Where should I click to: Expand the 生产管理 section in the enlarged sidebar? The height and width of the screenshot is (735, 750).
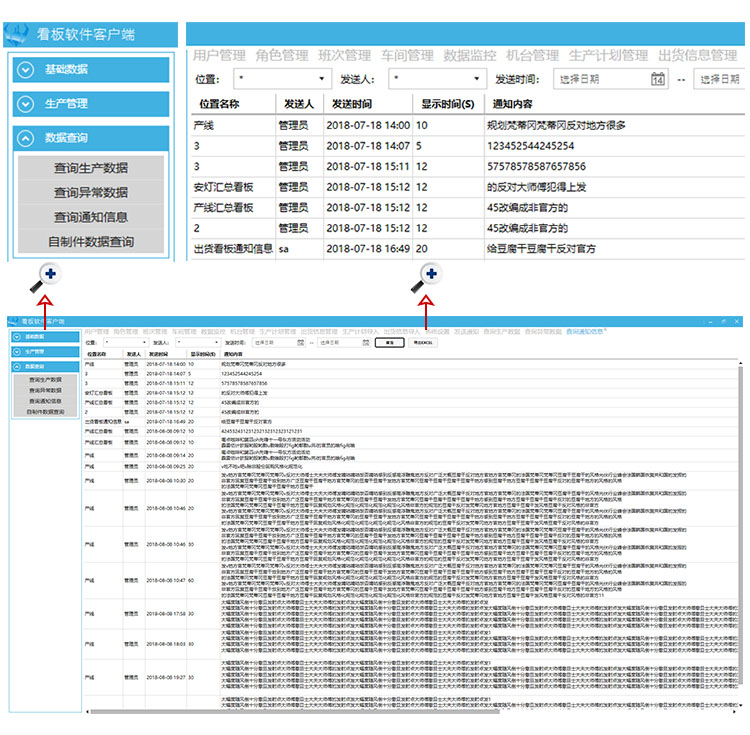[27, 103]
